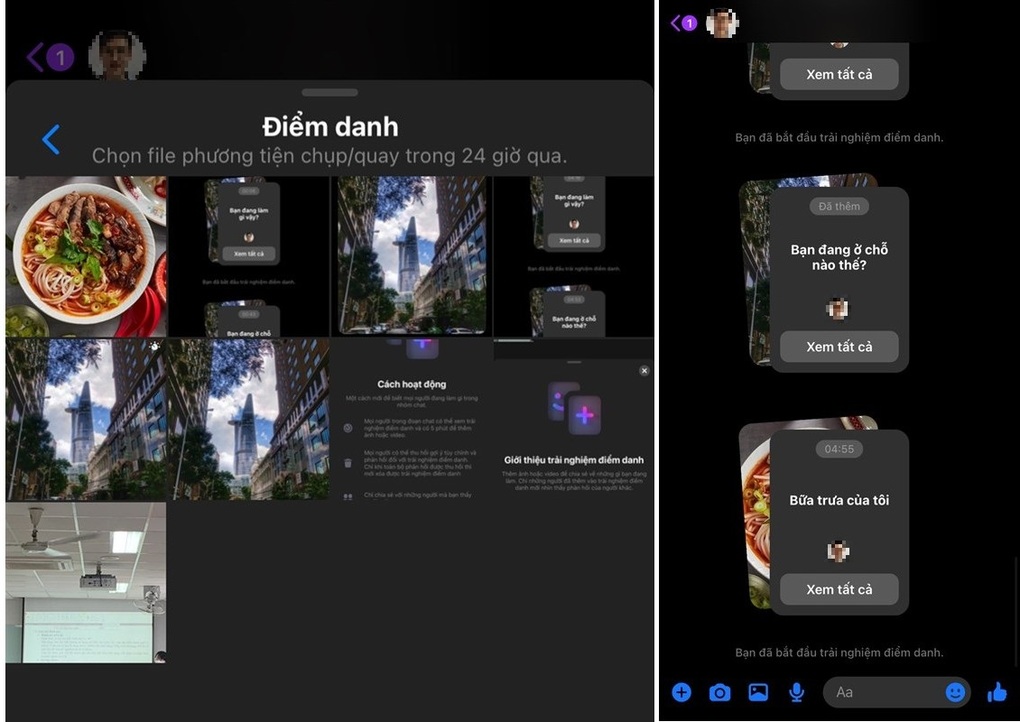
Task: Send a thumbs-up like
Action: click(997, 692)
